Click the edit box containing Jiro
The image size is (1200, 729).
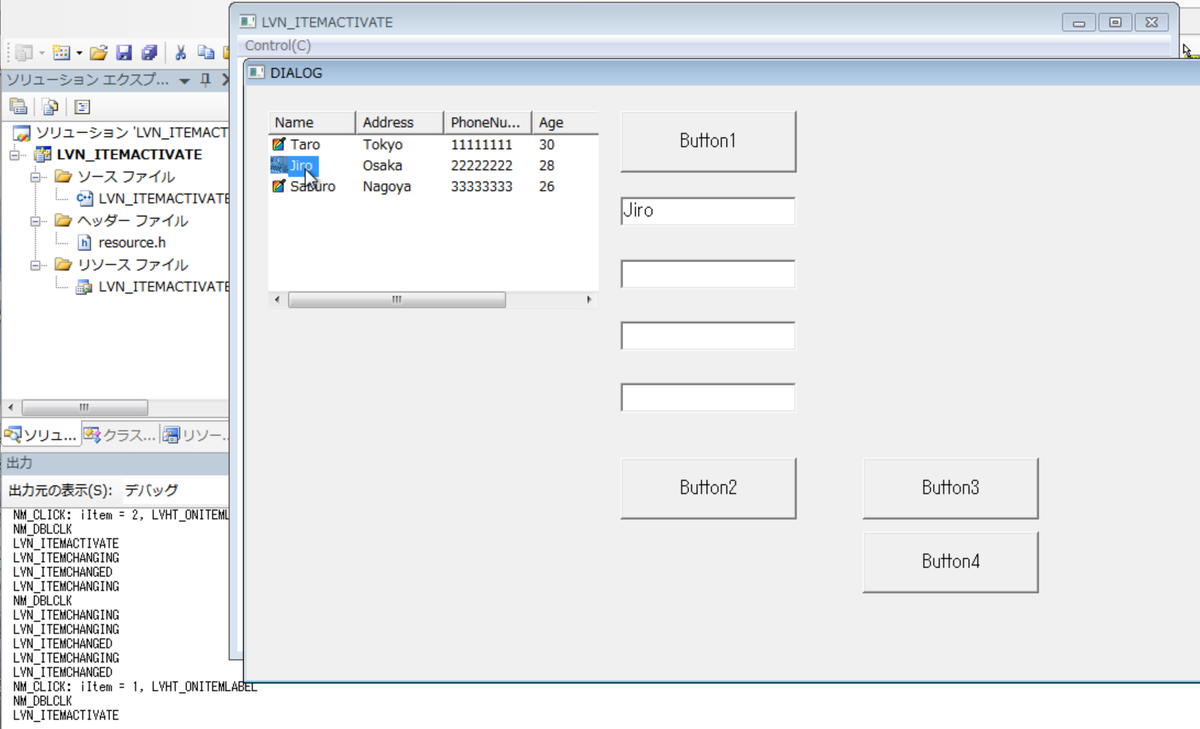[x=708, y=211]
